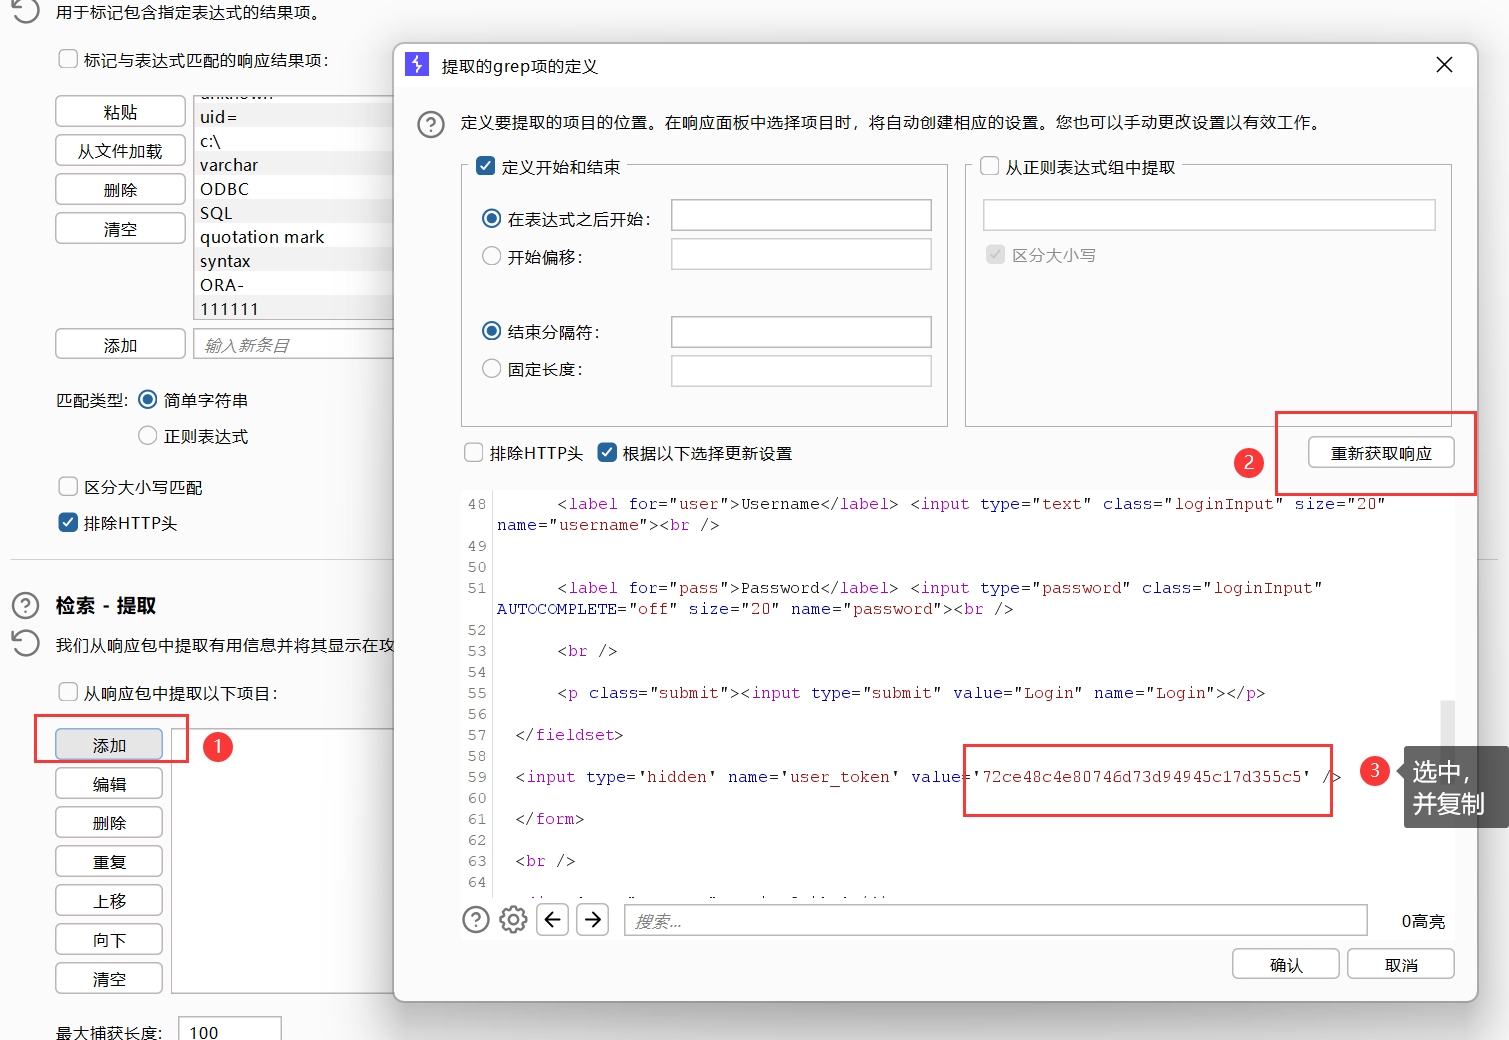Close the 提取的grep项的定义 dialog
The height and width of the screenshot is (1040, 1509).
click(1444, 65)
